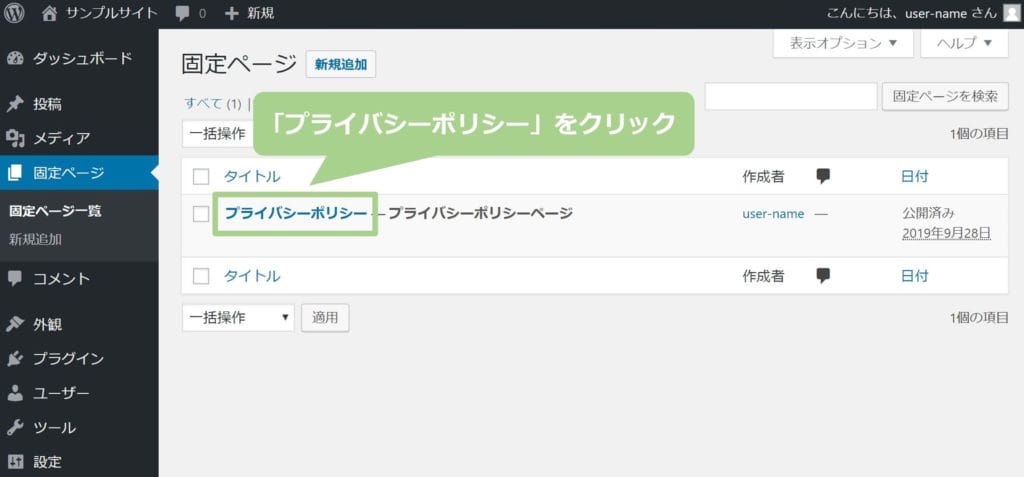This screenshot has width=1024, height=477.
Task: Toggle the select-all checkbox in table footer
Action: tap(201, 276)
